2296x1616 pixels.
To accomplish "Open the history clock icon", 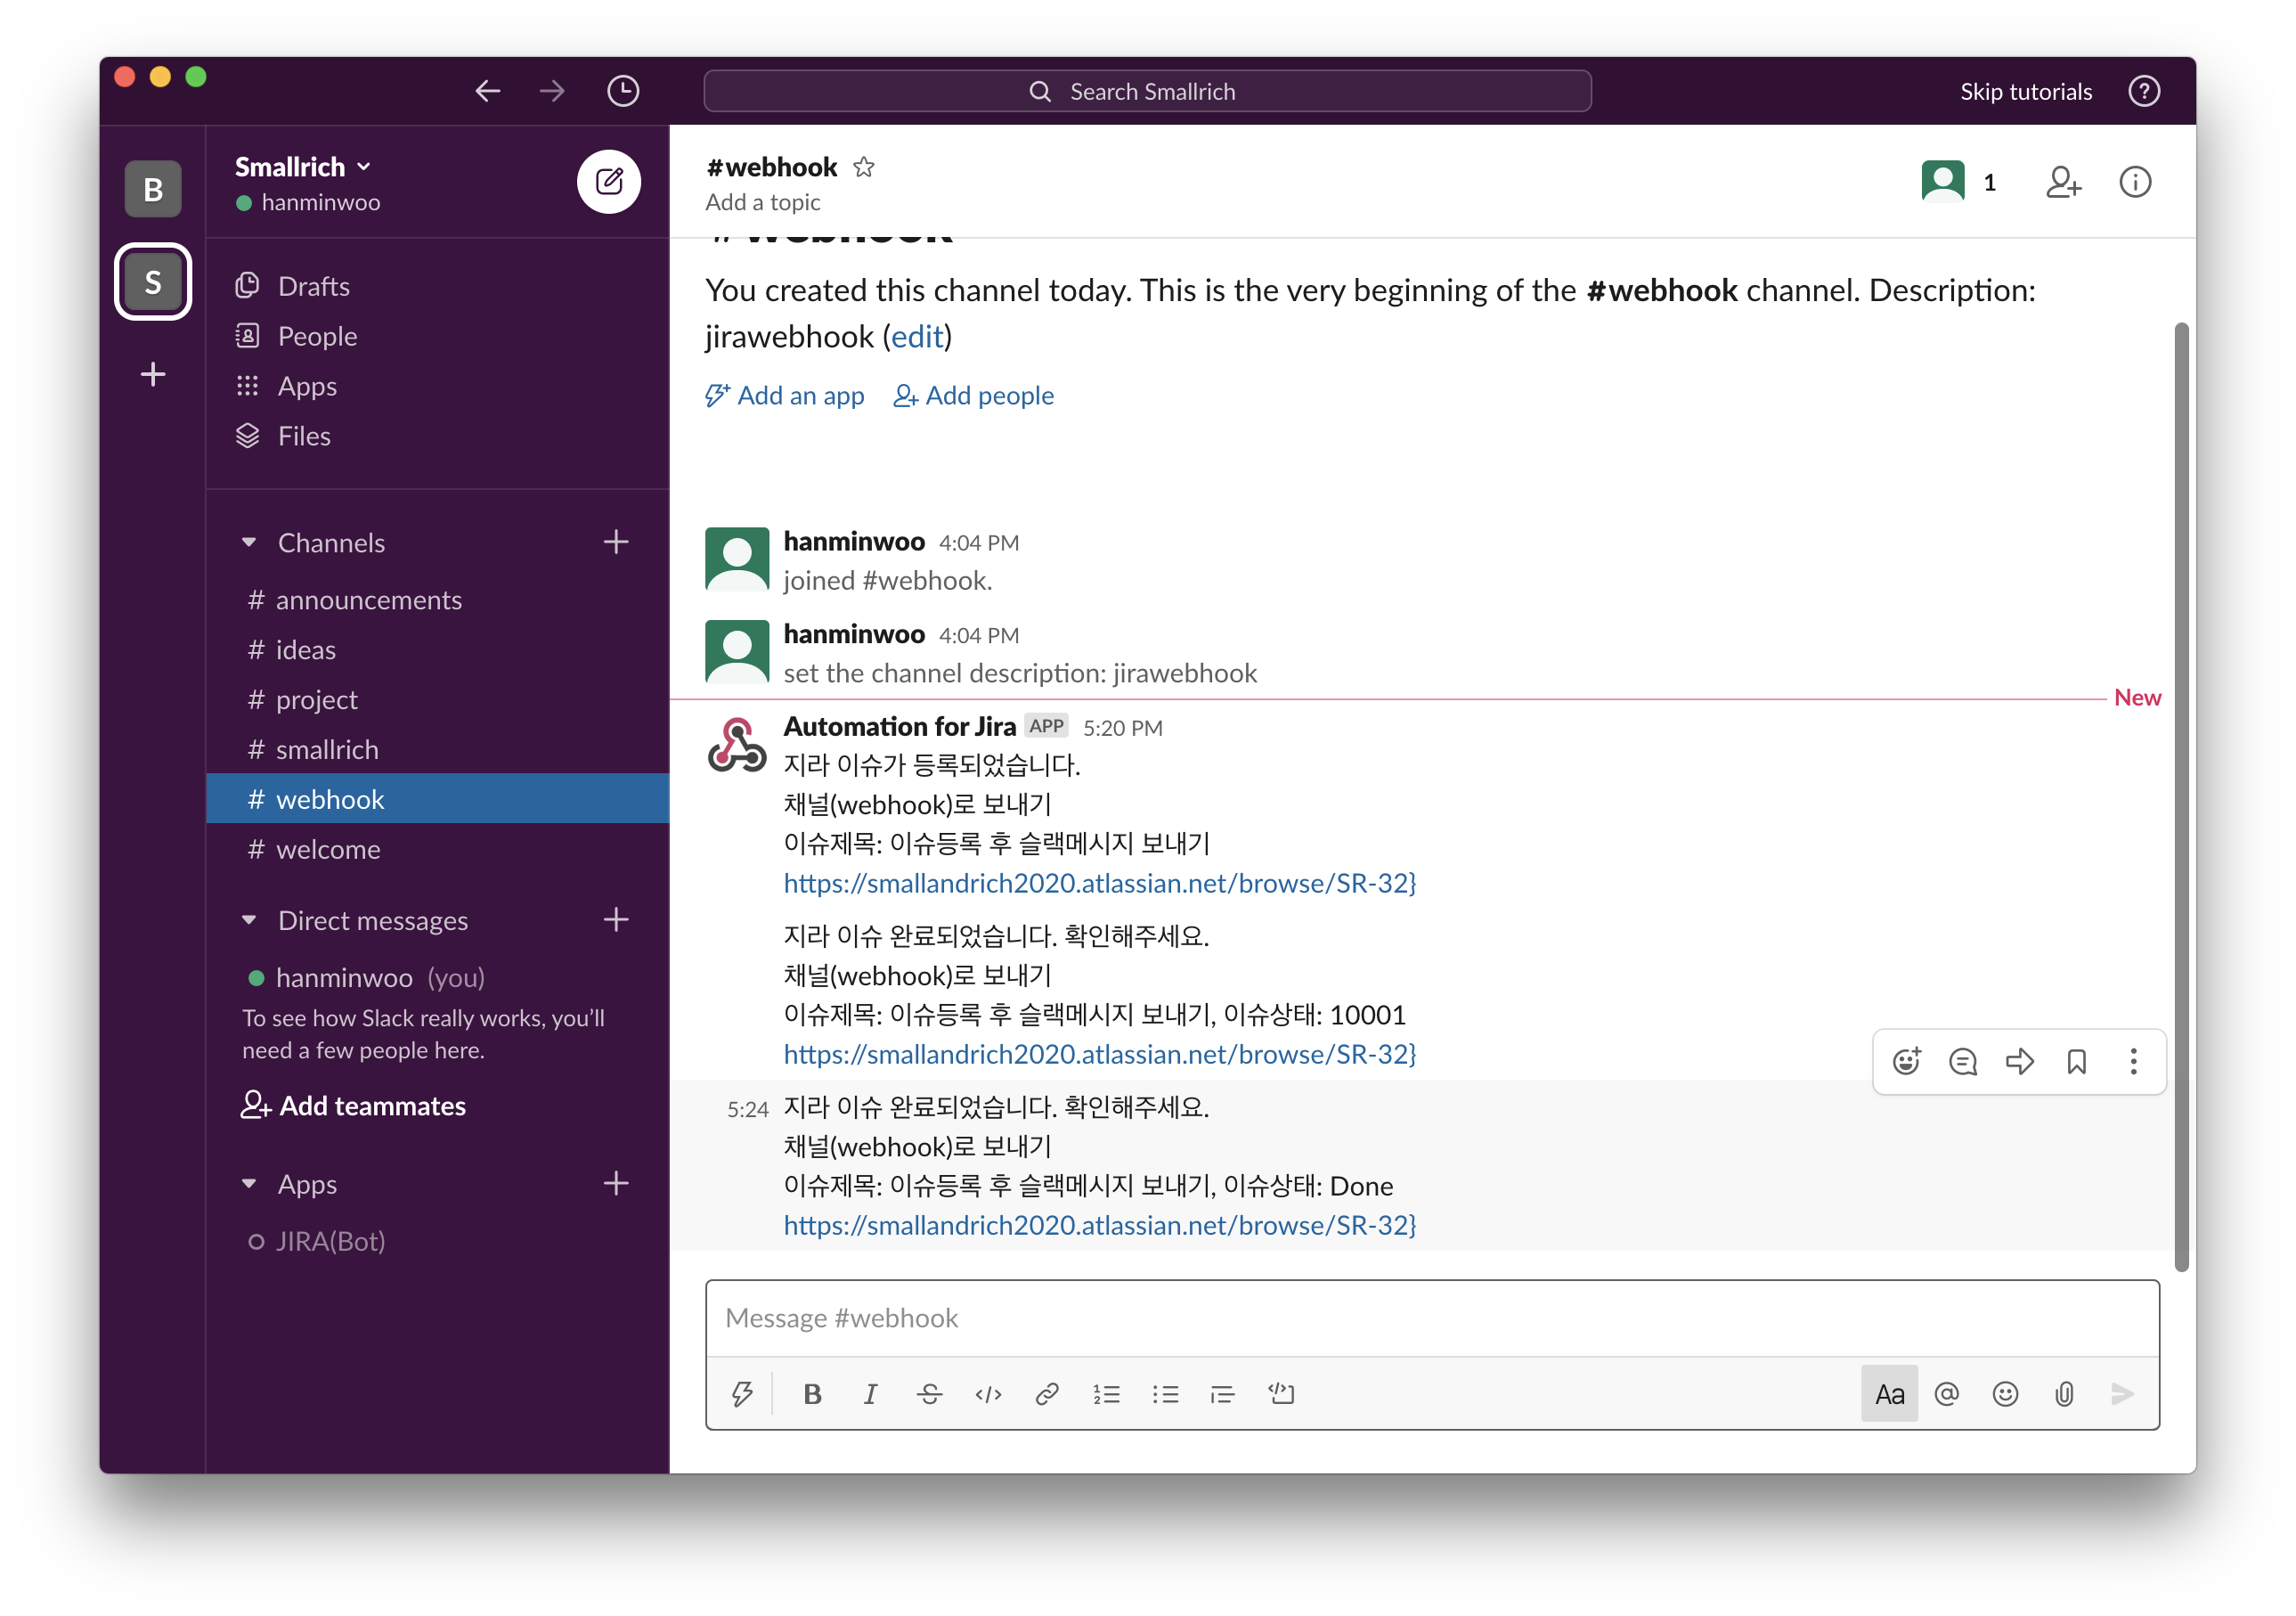I will pyautogui.click(x=623, y=91).
